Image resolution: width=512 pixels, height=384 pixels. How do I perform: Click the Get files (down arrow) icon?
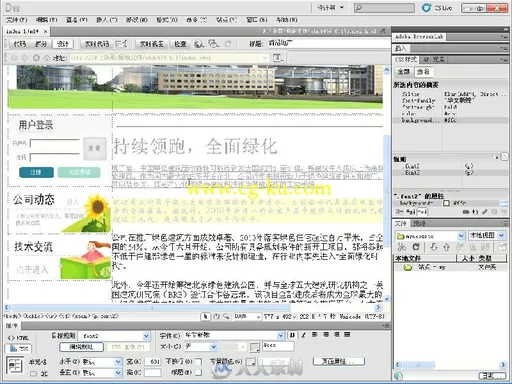[433, 247]
